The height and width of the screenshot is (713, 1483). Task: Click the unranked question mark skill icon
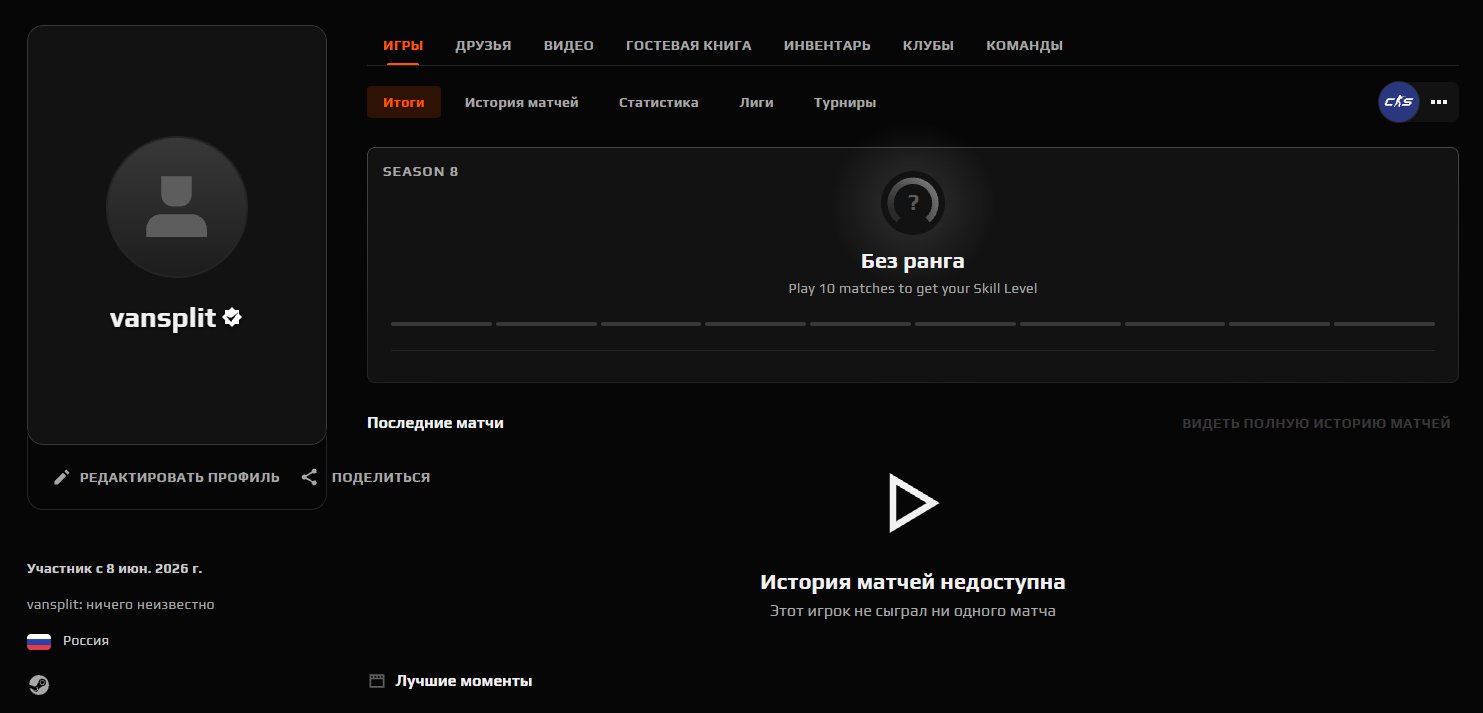(x=912, y=203)
